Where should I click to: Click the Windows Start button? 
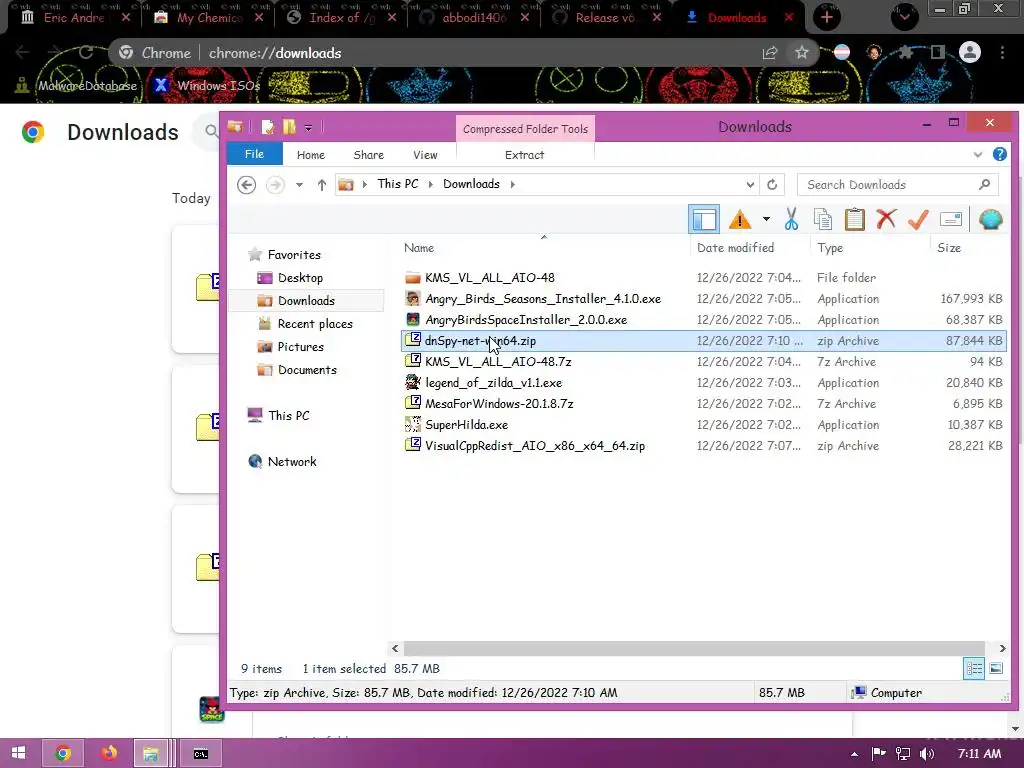click(x=18, y=753)
